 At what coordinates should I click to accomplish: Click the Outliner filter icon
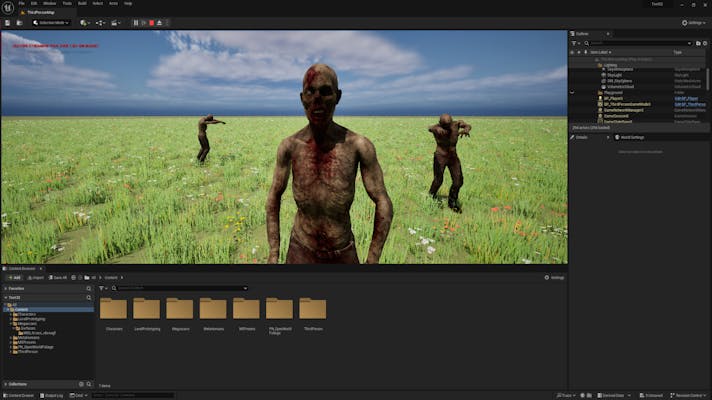click(575, 43)
